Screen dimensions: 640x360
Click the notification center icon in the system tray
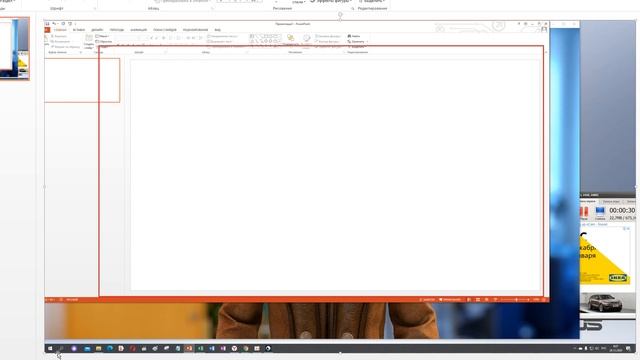point(628,349)
